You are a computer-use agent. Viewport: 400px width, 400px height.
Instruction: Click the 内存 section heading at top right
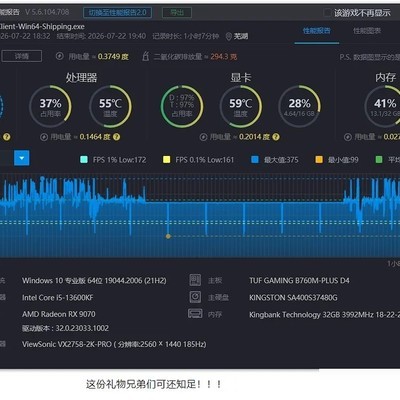pos(386,78)
